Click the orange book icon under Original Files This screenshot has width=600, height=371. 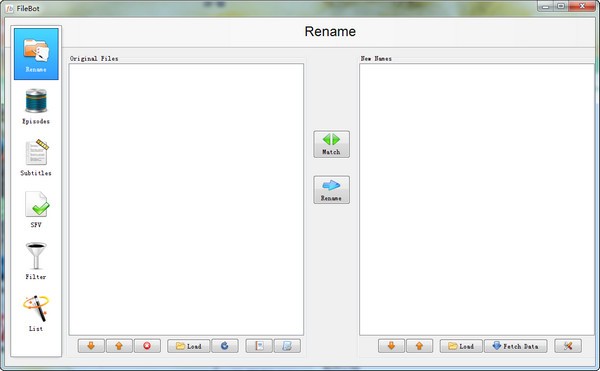pyautogui.click(x=259, y=346)
